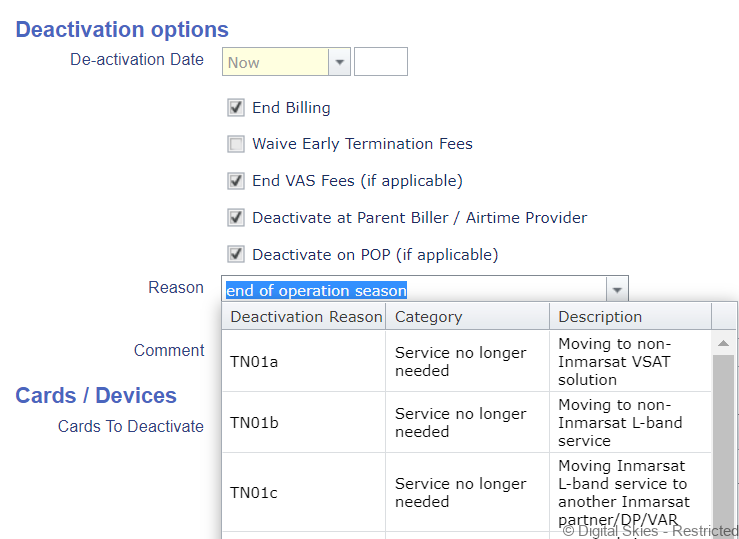Toggle Deactivate on POP checkbox
Screen dimensions: 739x539
click(236, 254)
